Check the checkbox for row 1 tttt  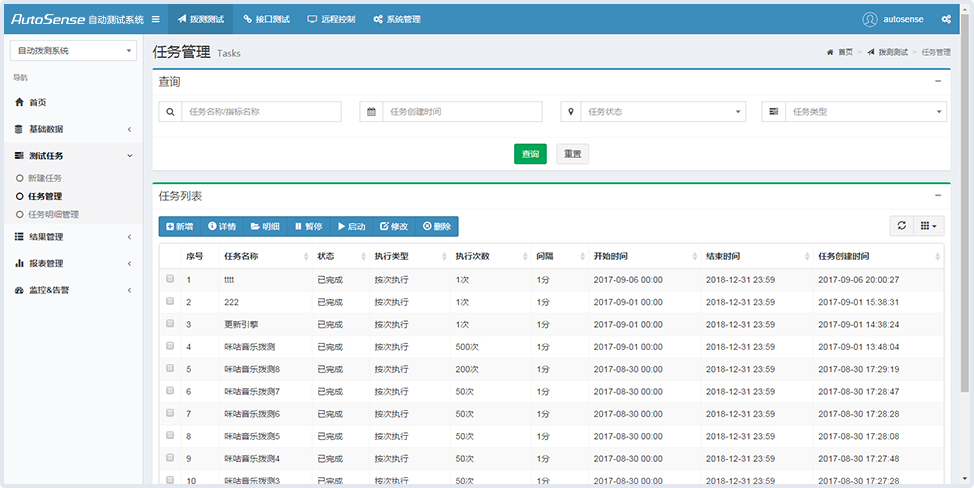170,279
